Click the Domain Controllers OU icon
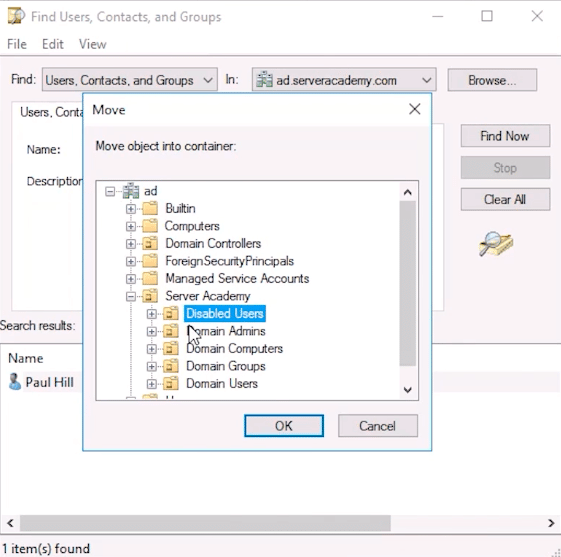 point(150,243)
